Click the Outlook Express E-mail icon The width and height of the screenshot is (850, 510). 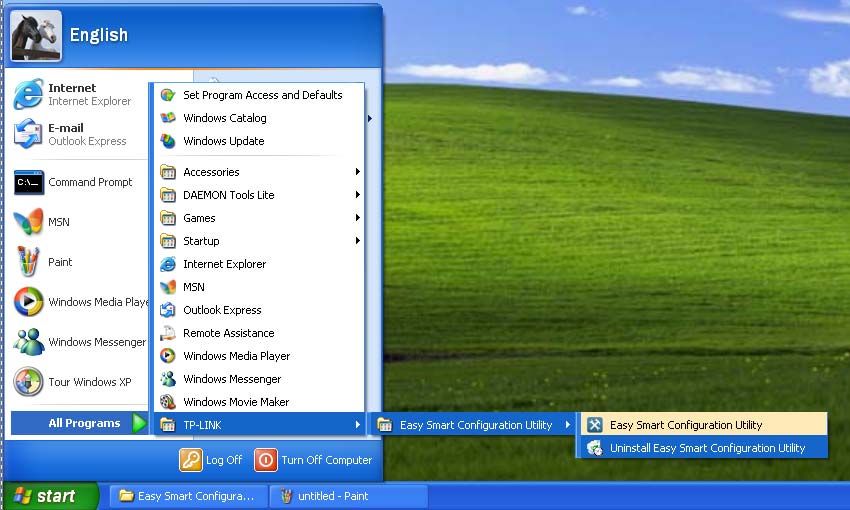pyautogui.click(x=28, y=134)
